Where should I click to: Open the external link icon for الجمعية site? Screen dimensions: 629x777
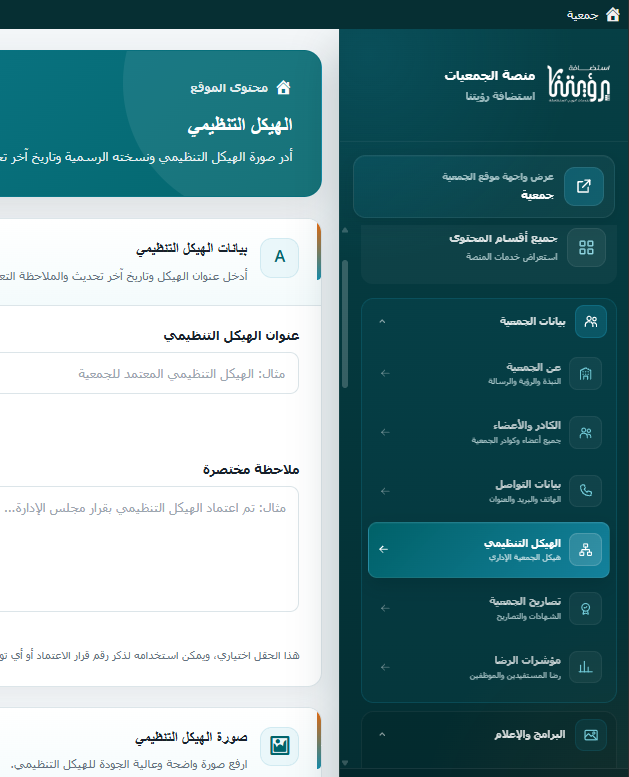point(584,186)
